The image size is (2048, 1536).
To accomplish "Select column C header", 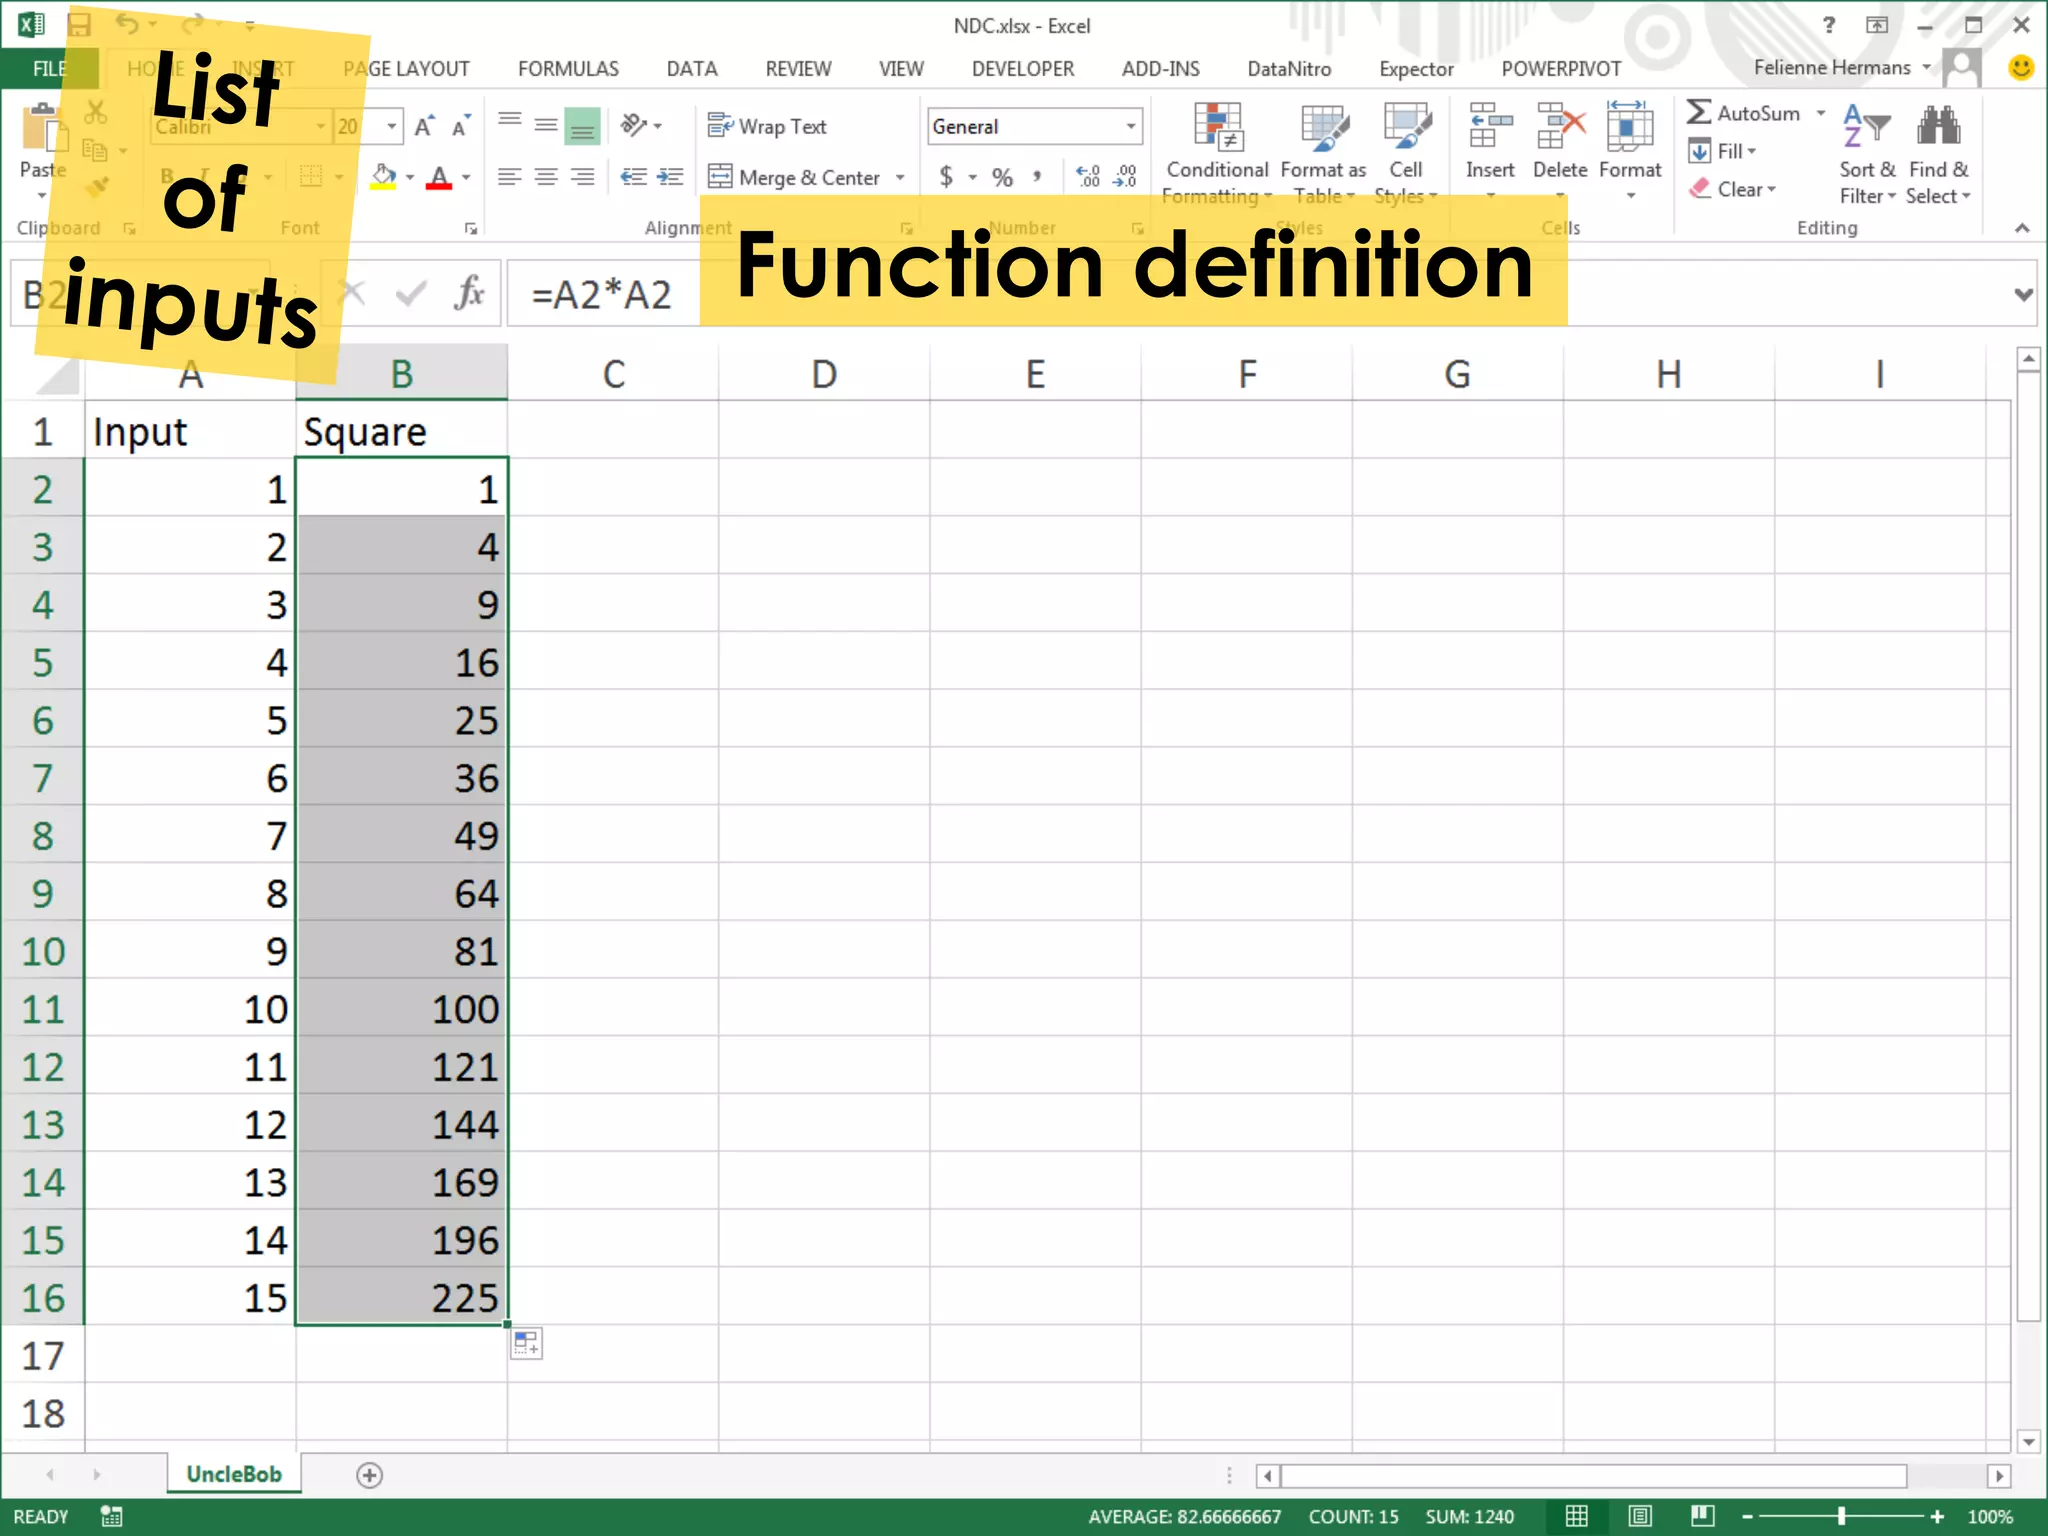I will pyautogui.click(x=613, y=373).
